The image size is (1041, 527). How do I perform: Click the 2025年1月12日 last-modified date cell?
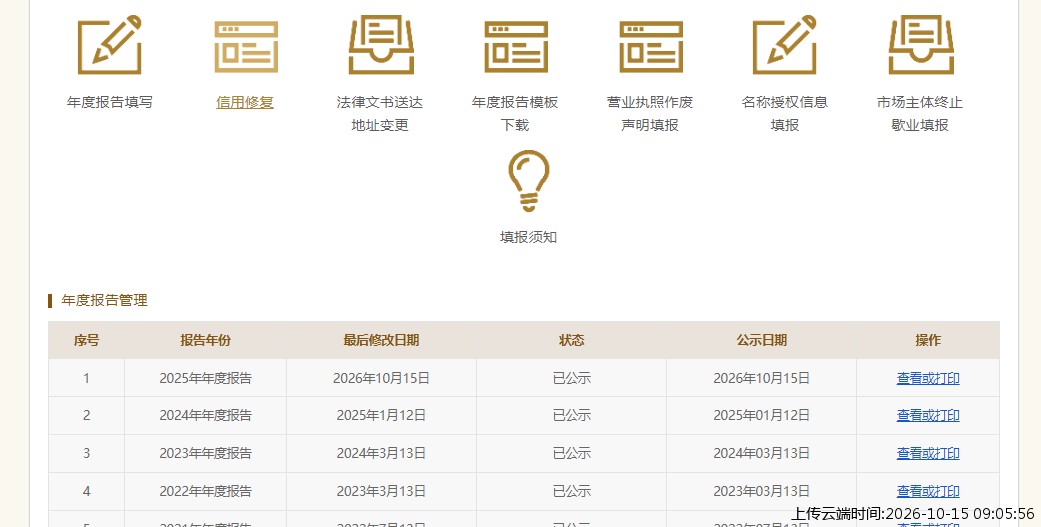pyautogui.click(x=381, y=415)
